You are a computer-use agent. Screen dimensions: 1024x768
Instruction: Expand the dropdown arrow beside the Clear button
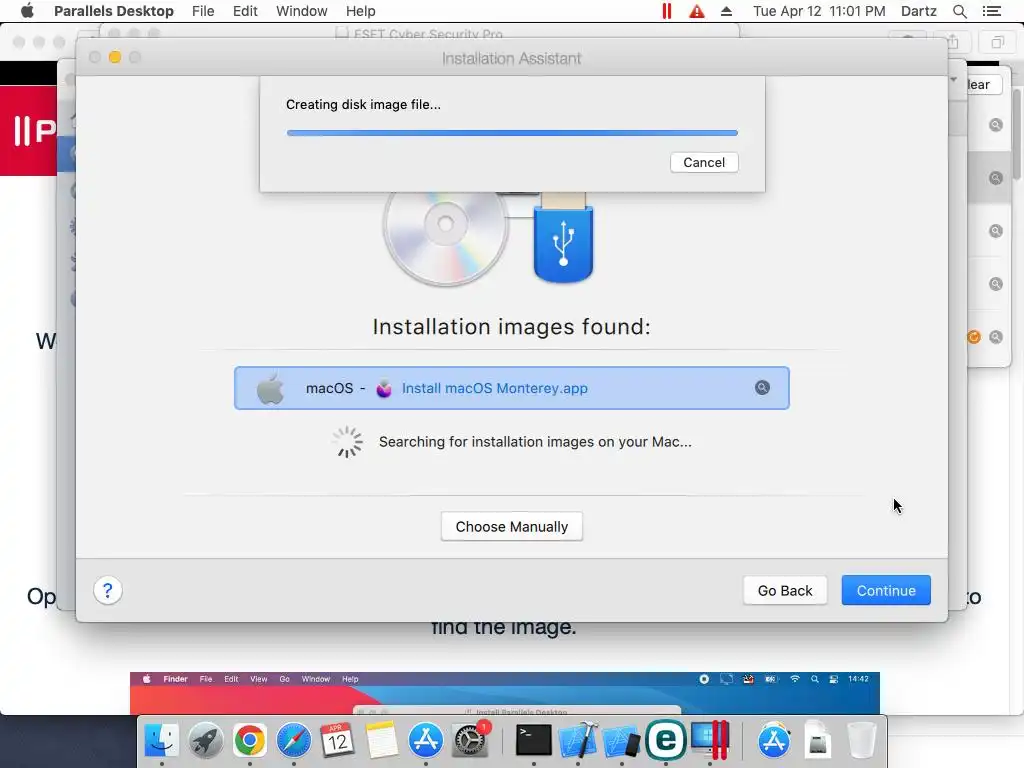954,80
